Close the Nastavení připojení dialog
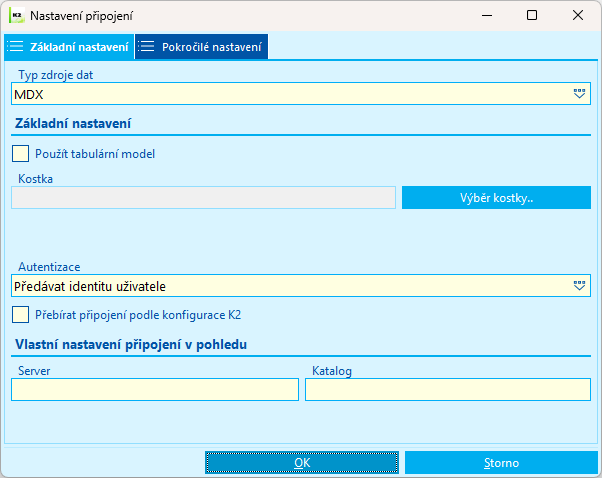Screen dimensions: 602x478 tap(579, 16)
